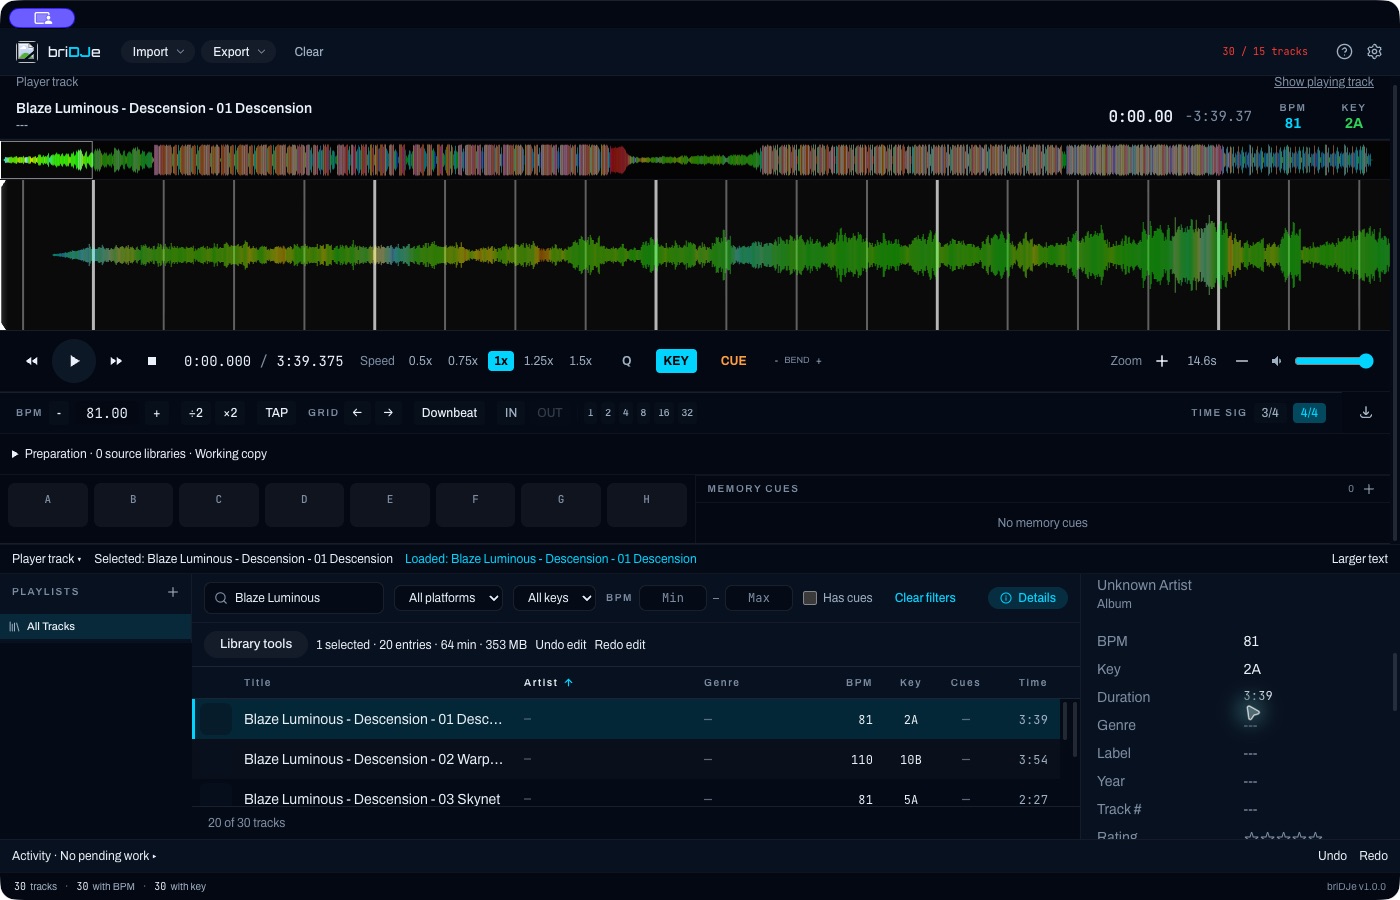Open the All keys filter dropdown

(x=554, y=598)
